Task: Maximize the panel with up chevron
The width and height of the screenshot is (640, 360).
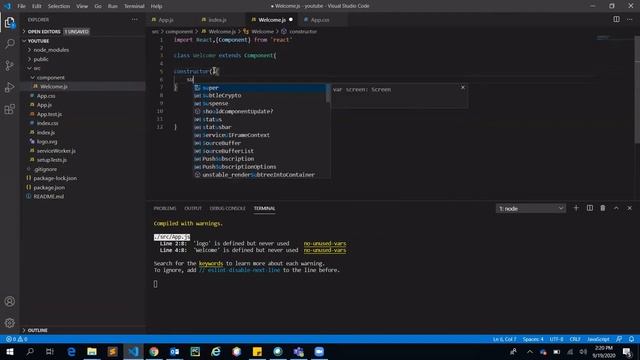Action: tap(616, 208)
